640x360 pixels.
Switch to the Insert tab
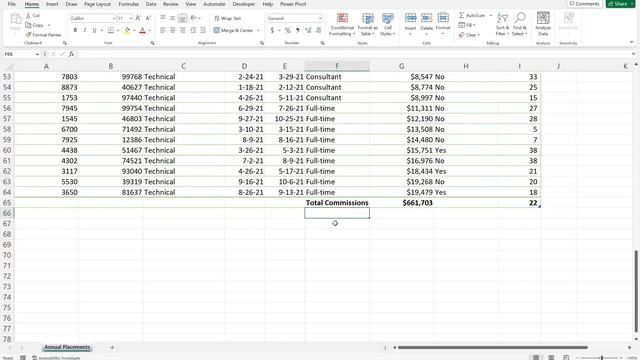(x=52, y=4)
